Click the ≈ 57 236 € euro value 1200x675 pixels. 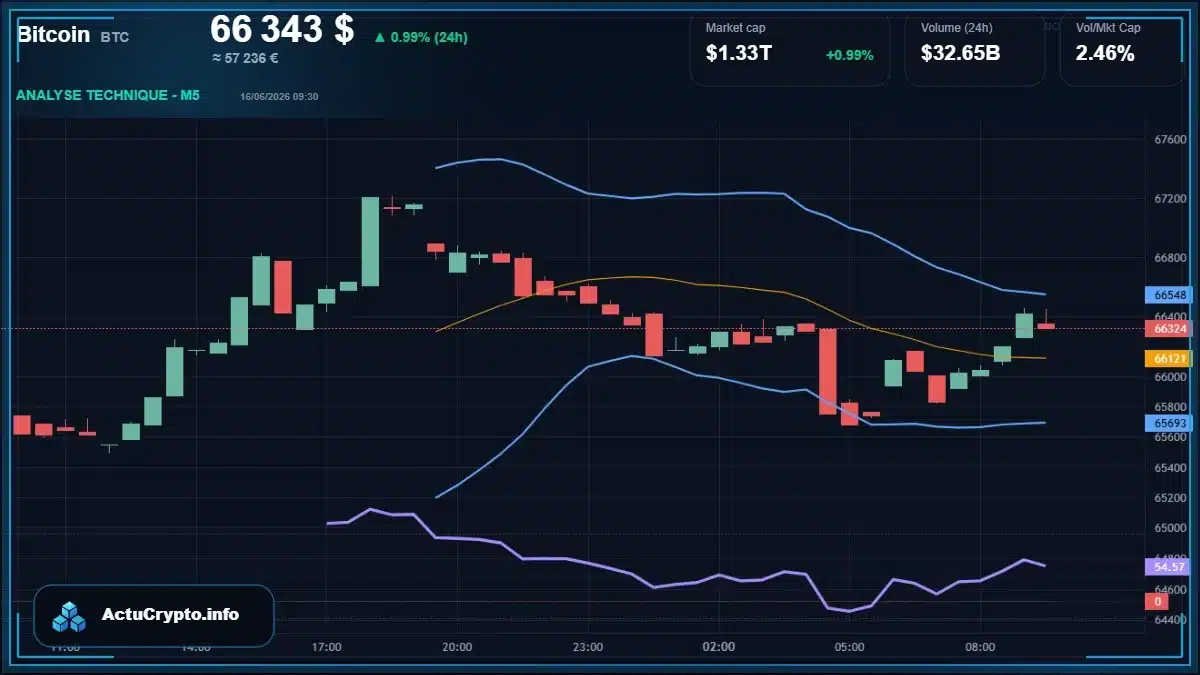245,58
